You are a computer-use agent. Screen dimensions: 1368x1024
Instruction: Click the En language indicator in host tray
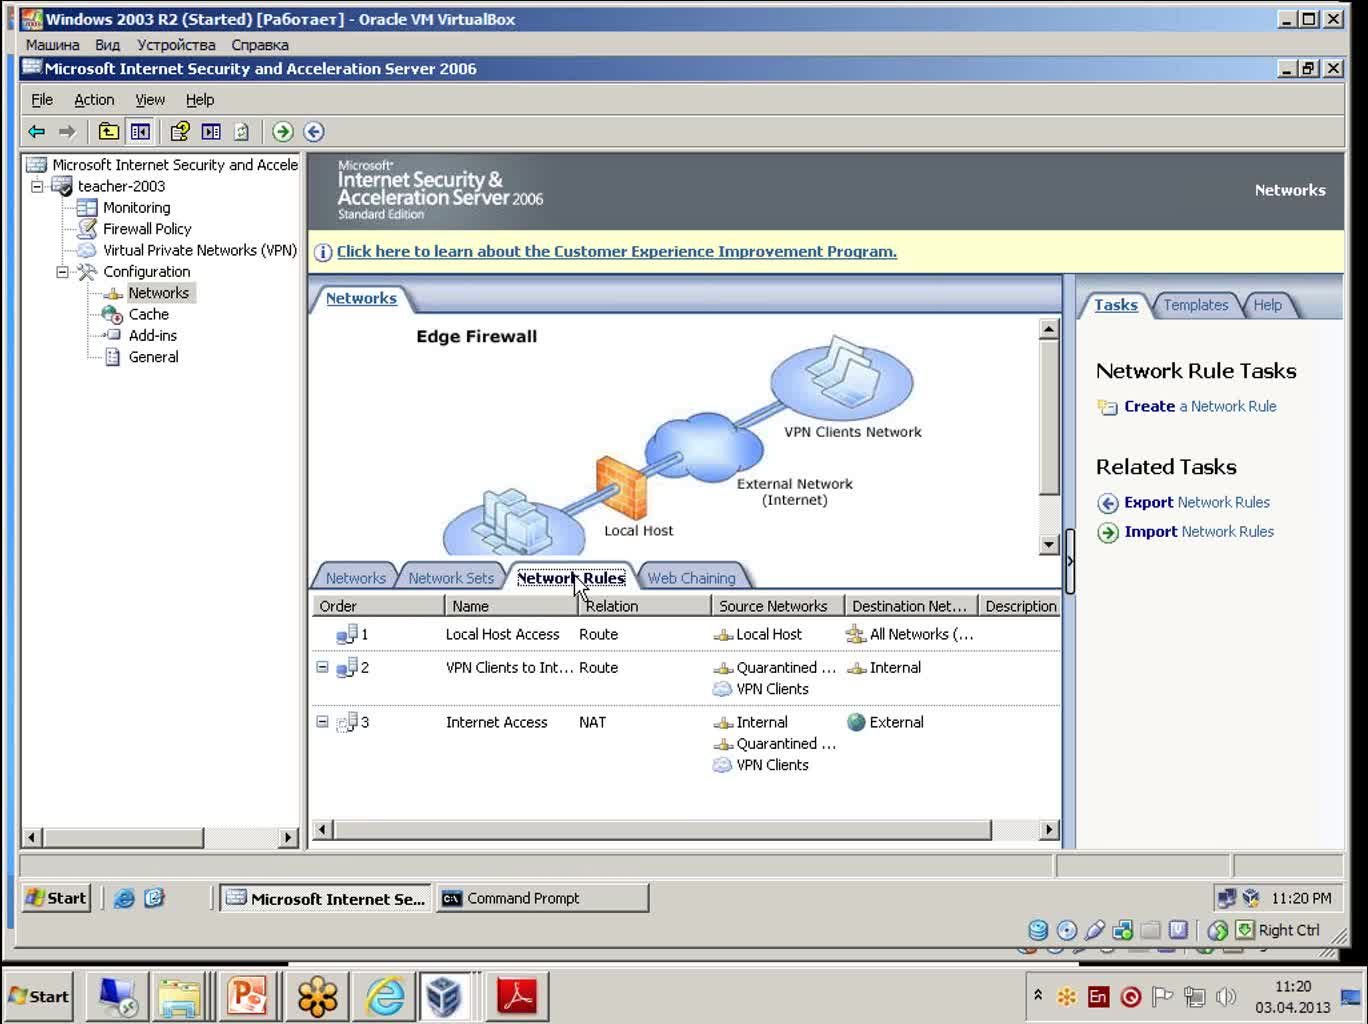point(1098,996)
